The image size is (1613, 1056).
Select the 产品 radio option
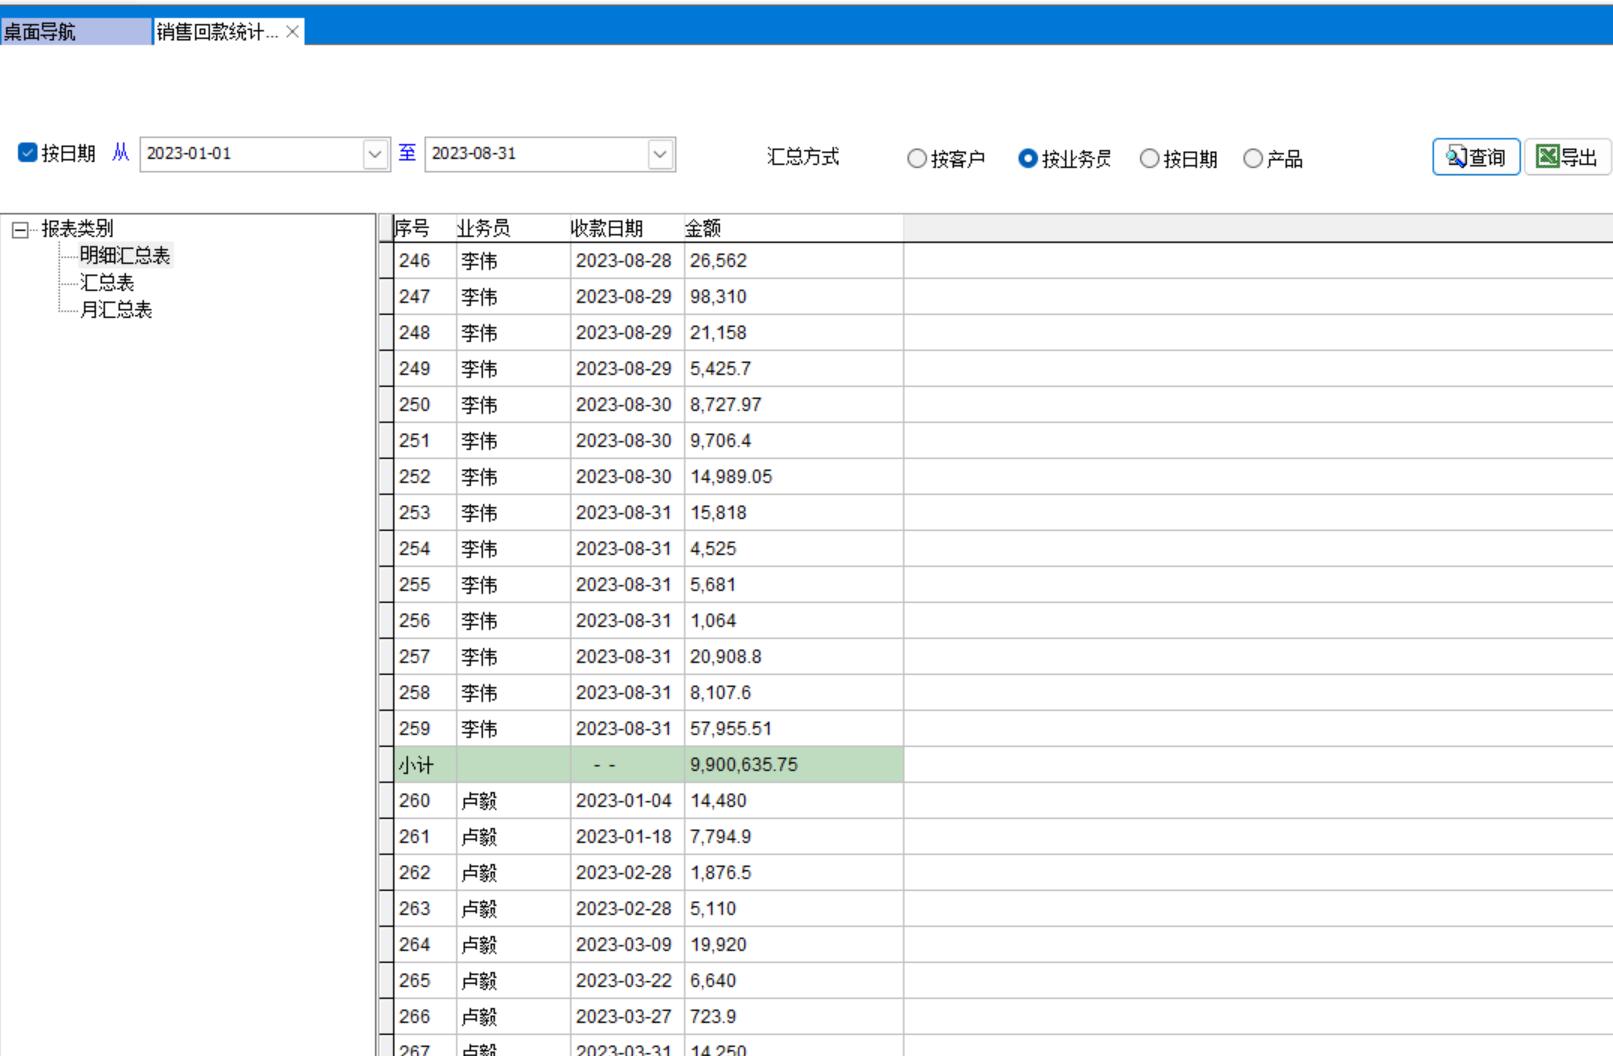[1253, 159]
